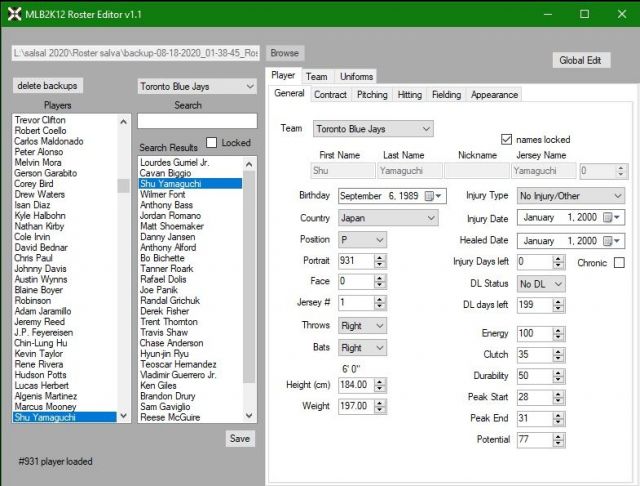Click the delete backups button

click(x=47, y=86)
